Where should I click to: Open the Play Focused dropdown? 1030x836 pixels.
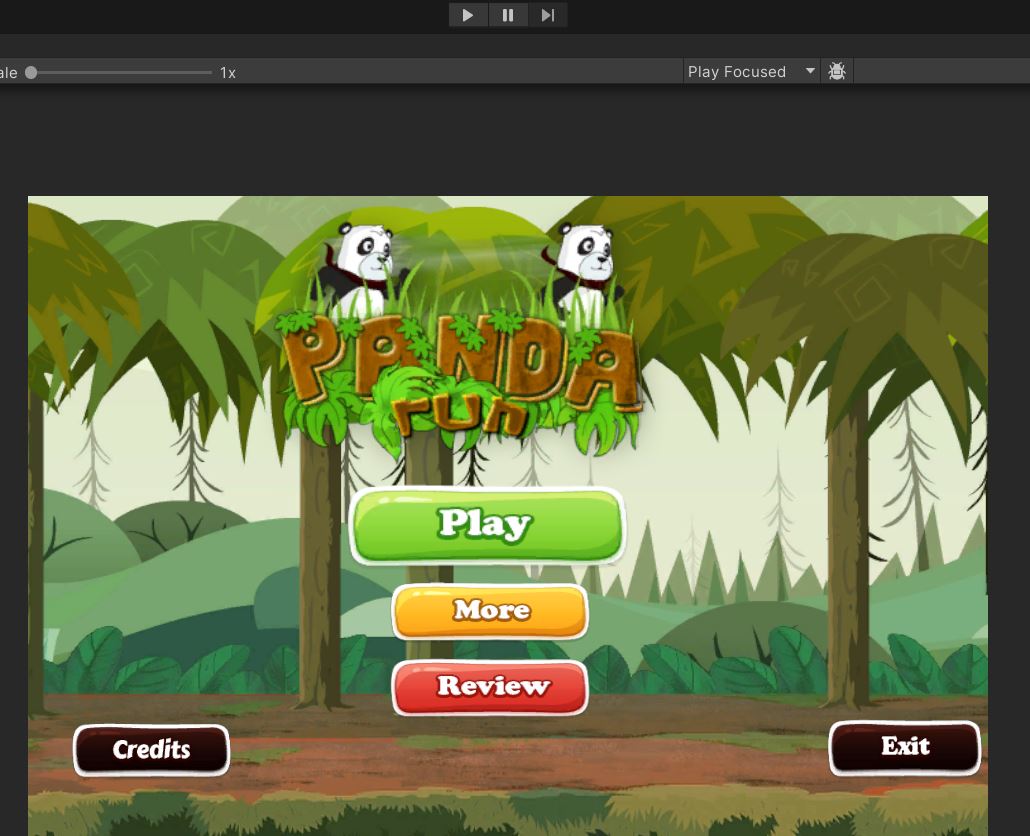pyautogui.click(x=751, y=71)
